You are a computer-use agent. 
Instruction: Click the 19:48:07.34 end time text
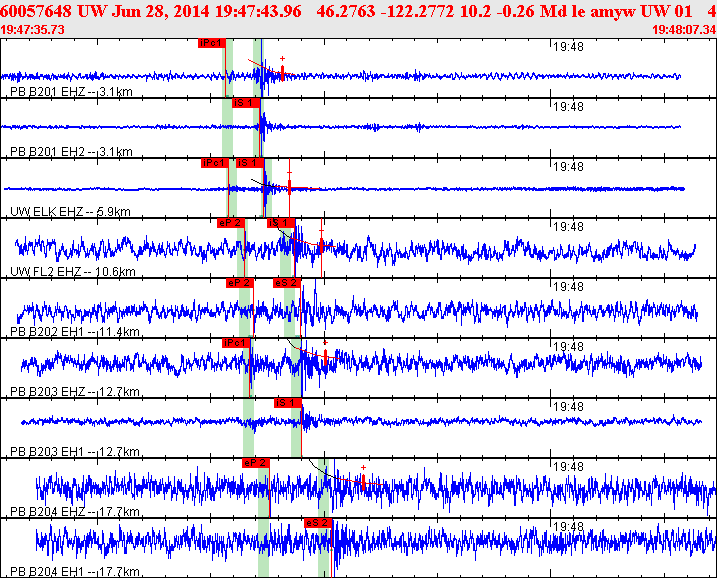pos(683,30)
